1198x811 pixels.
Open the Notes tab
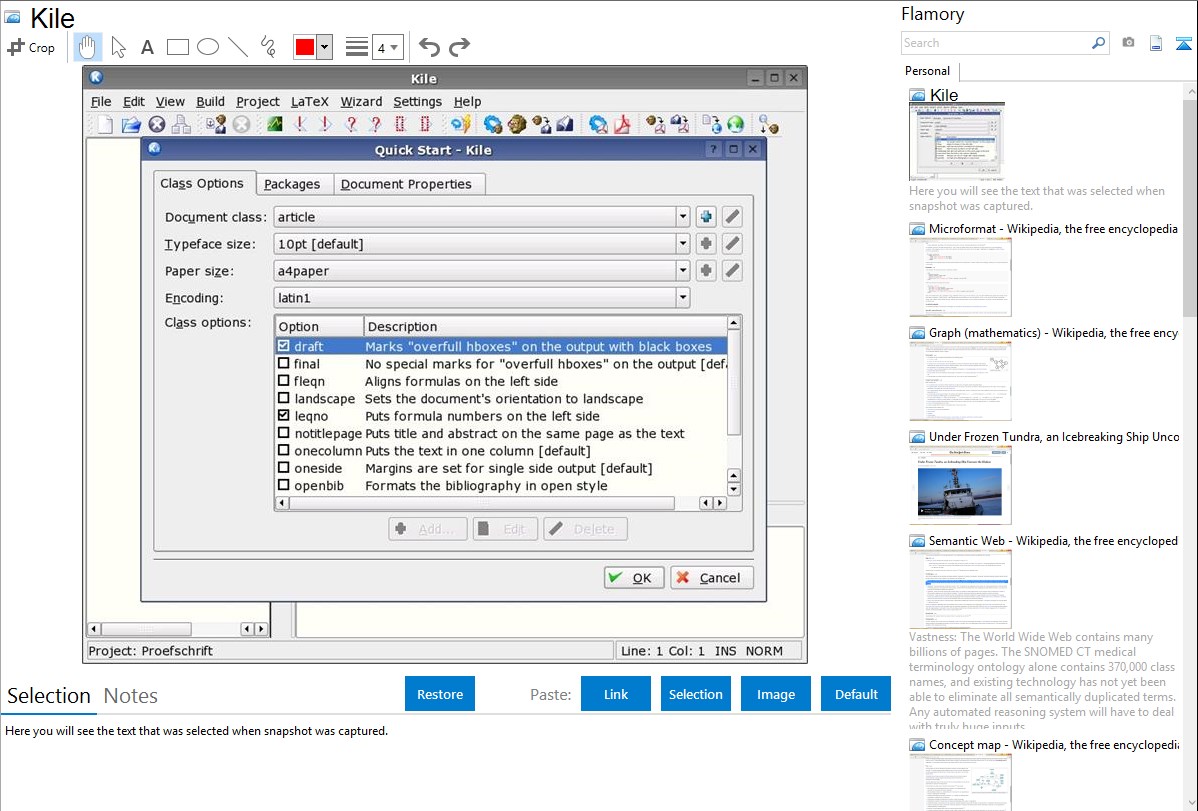point(130,696)
